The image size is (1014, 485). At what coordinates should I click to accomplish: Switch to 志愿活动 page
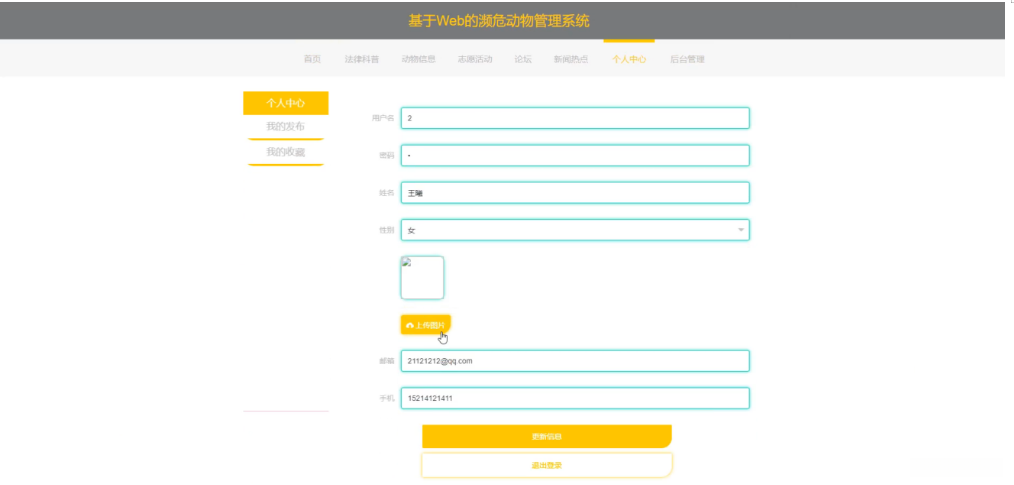tap(475, 59)
